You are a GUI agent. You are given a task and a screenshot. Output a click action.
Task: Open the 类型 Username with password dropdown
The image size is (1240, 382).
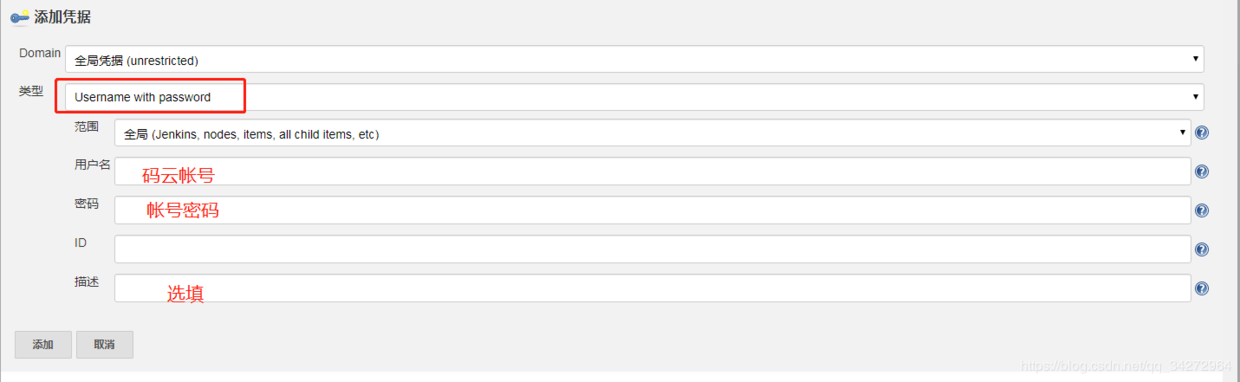point(634,97)
